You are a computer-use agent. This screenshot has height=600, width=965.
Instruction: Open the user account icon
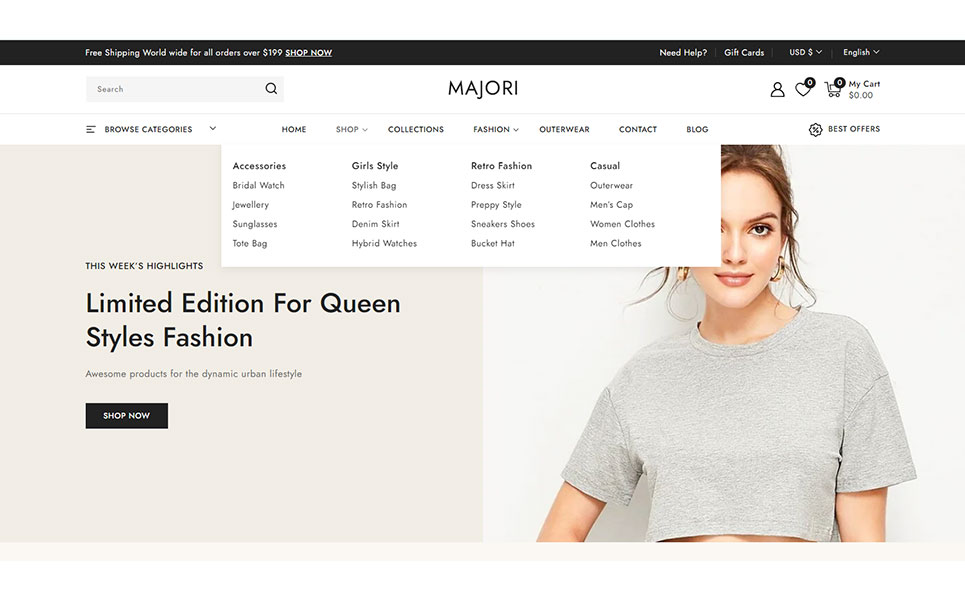(777, 90)
